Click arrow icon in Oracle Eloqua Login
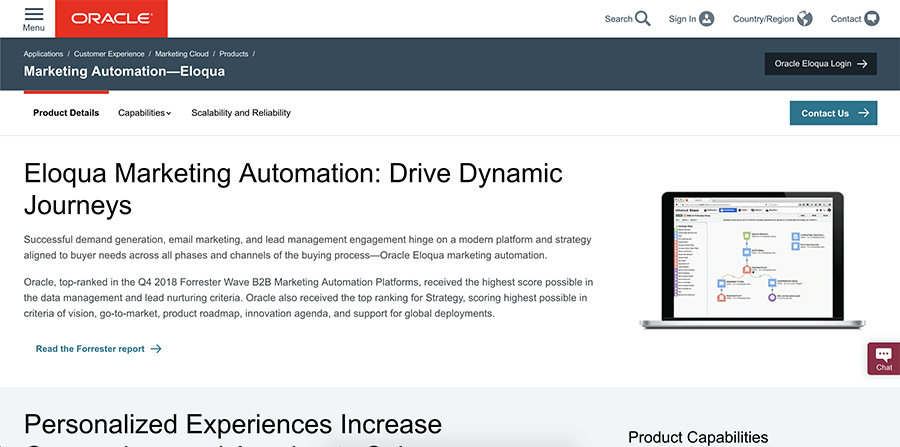 click(x=862, y=64)
